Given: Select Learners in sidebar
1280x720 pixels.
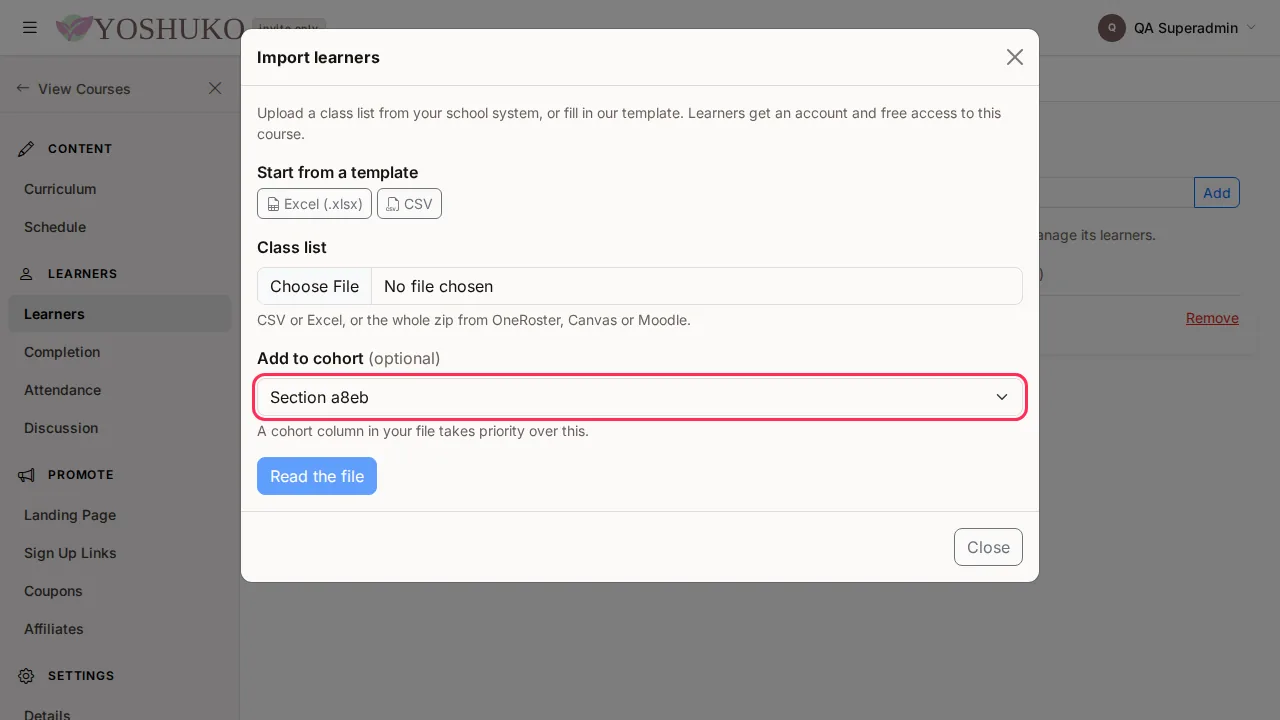Looking at the screenshot, I should 119,314.
